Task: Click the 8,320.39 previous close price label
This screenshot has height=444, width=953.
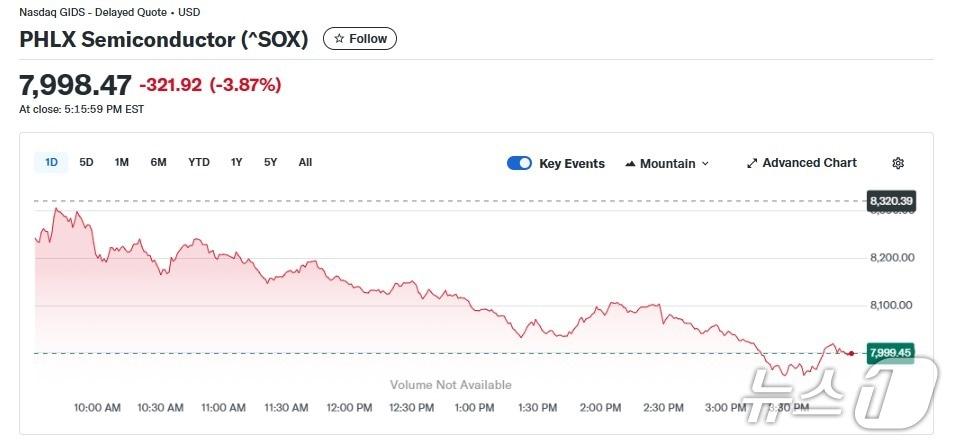Action: (891, 201)
